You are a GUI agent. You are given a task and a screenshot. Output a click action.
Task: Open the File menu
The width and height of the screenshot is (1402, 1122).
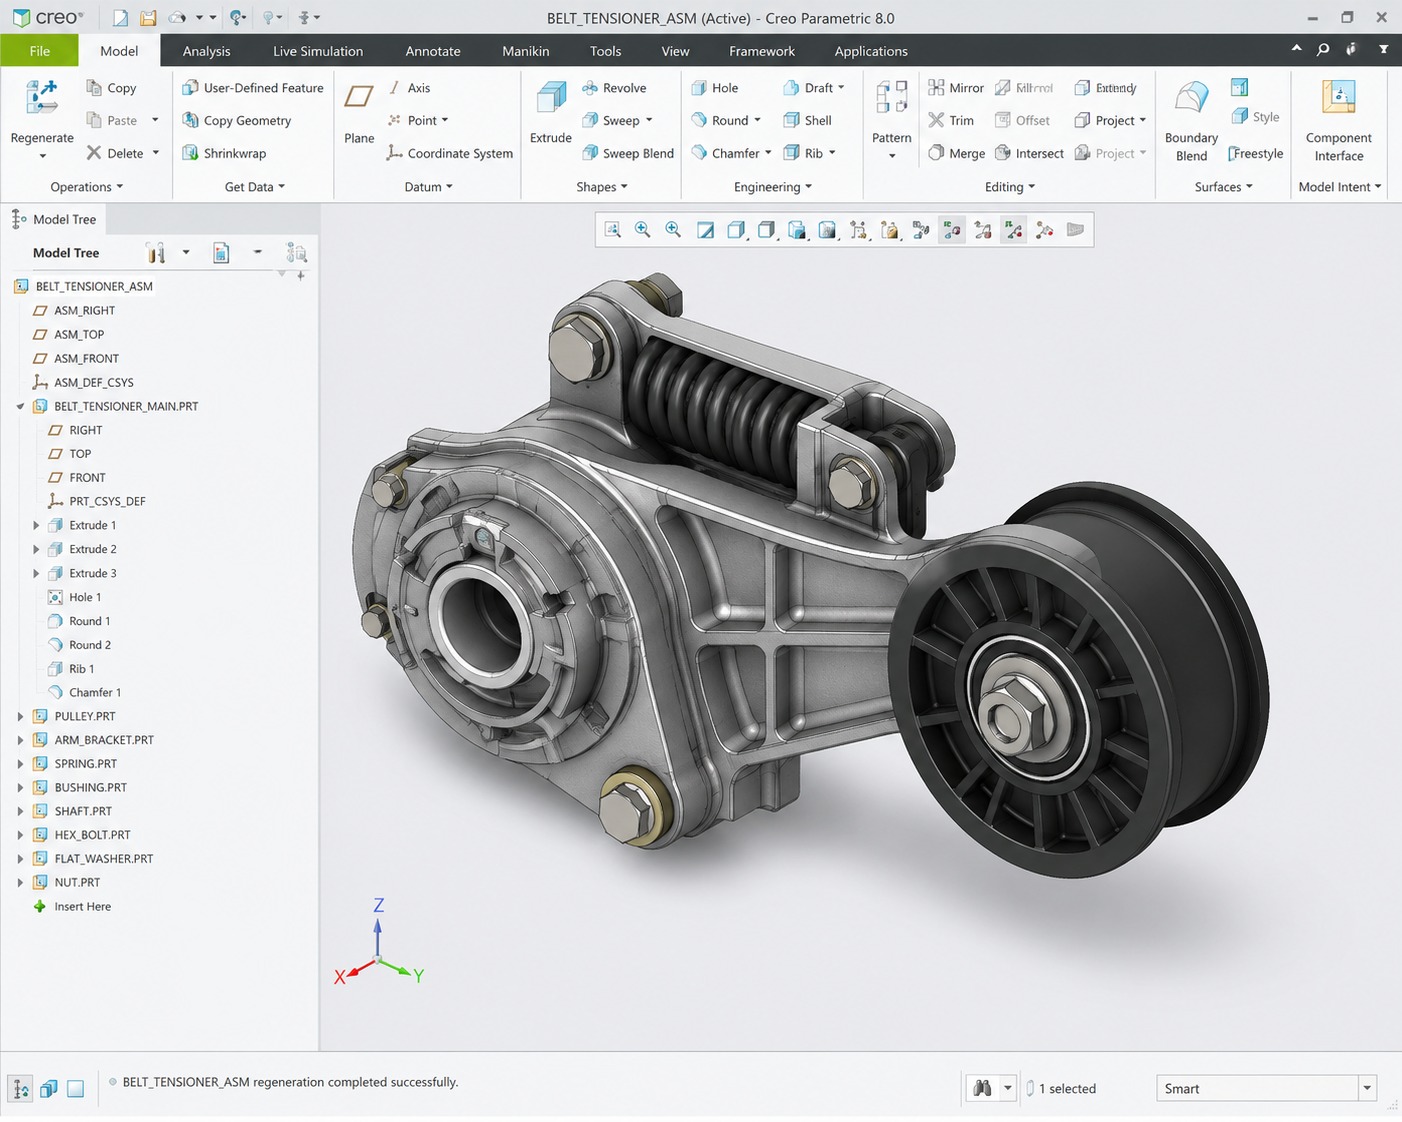40,51
